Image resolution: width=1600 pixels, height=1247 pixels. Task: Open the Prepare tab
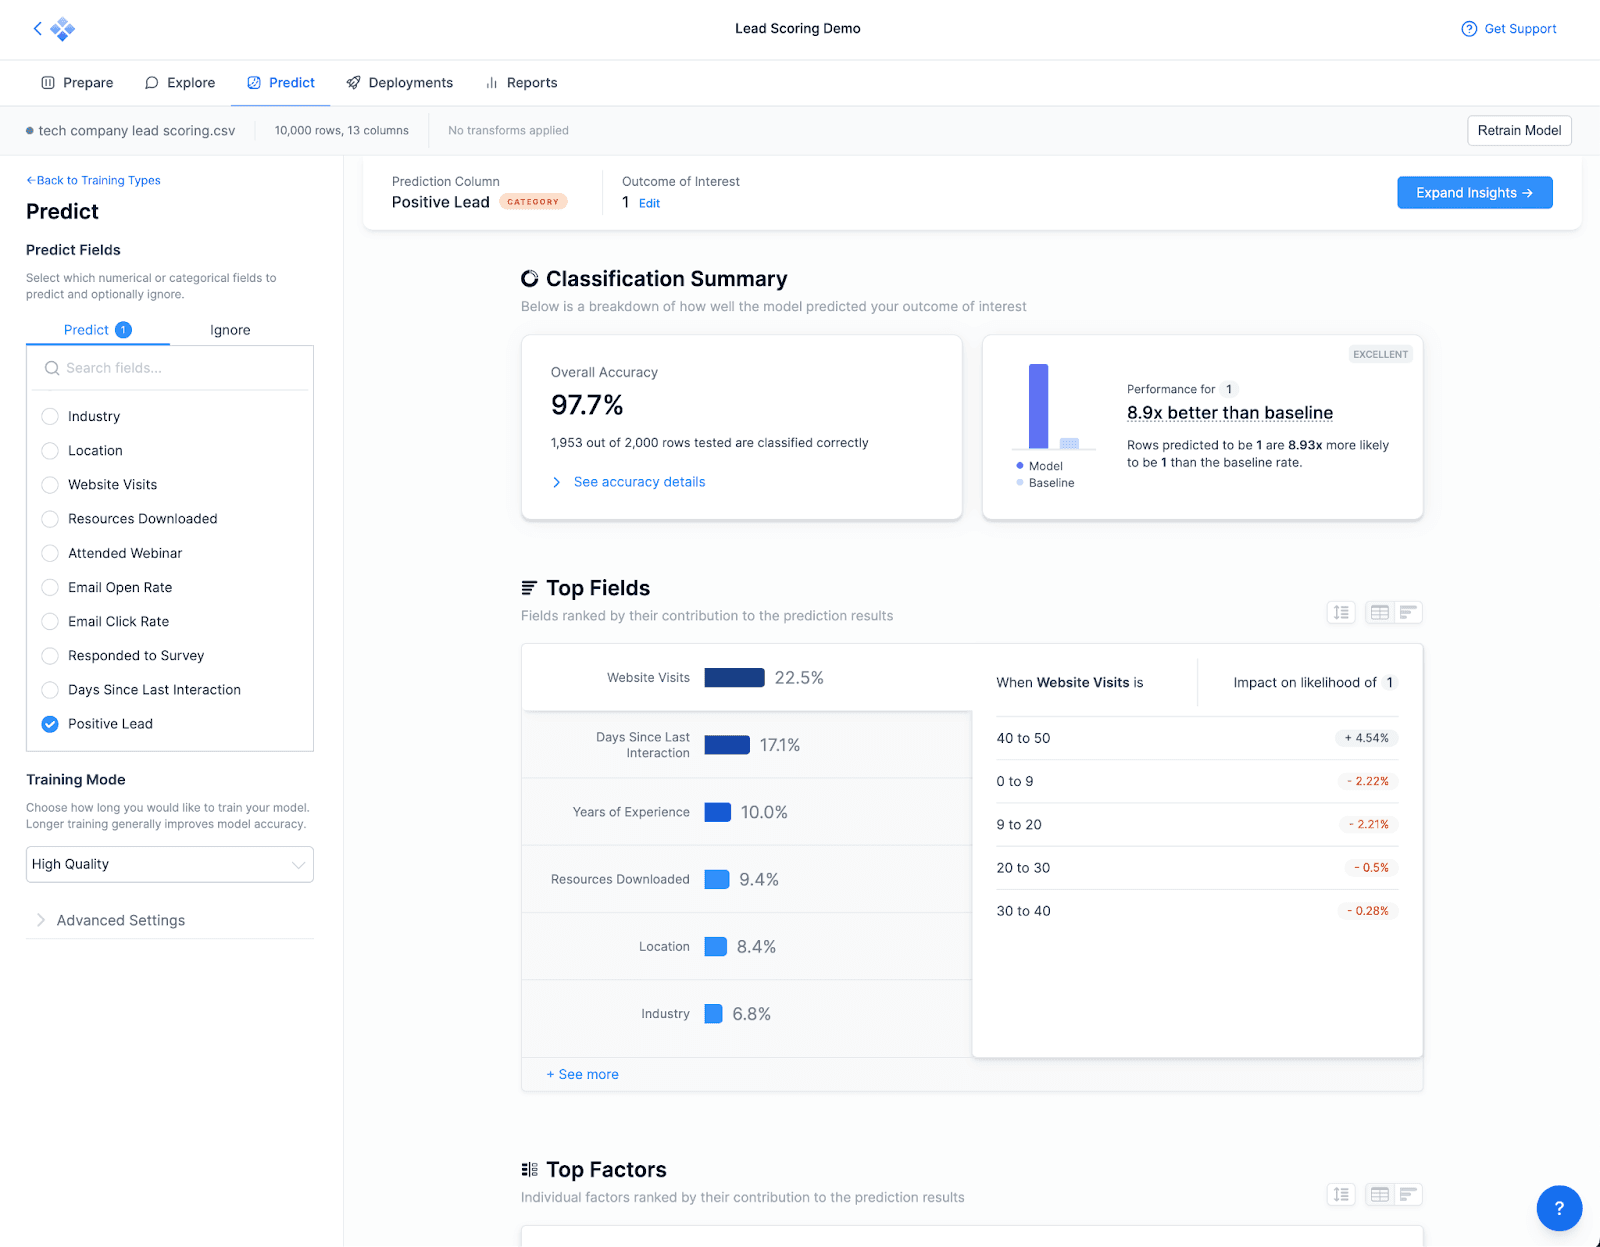[77, 83]
